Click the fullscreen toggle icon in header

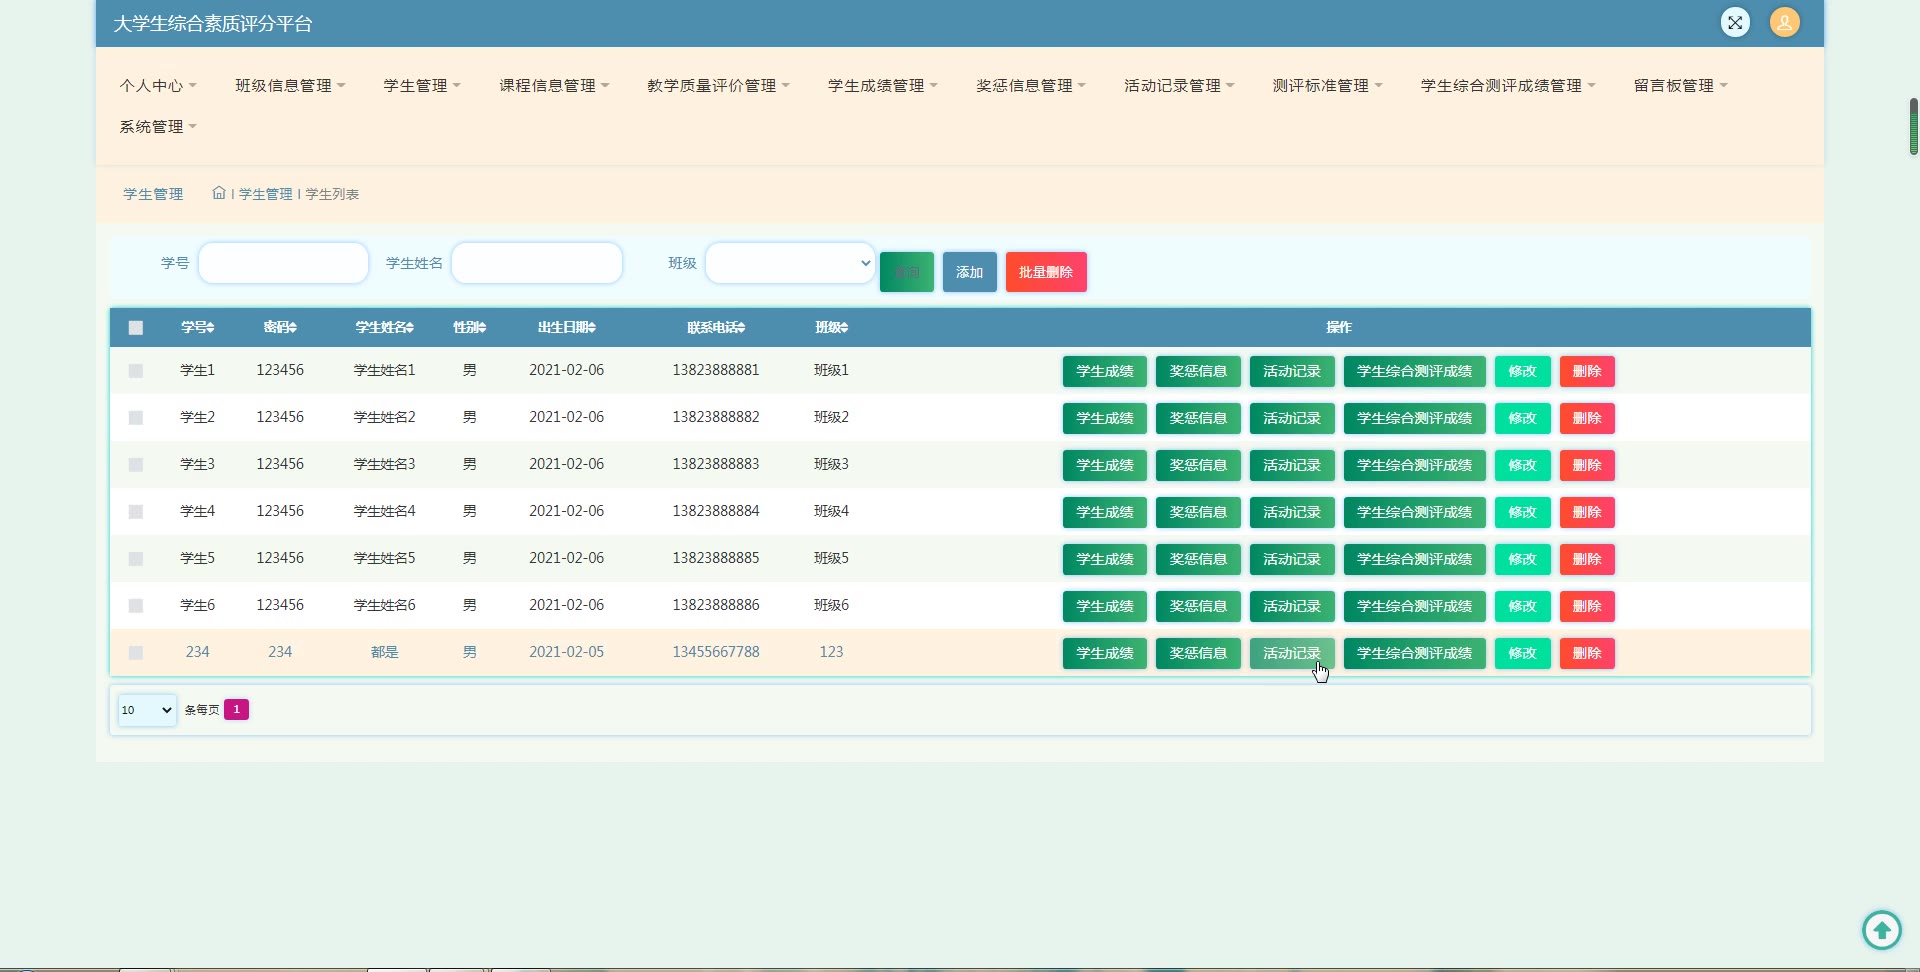click(x=1735, y=22)
